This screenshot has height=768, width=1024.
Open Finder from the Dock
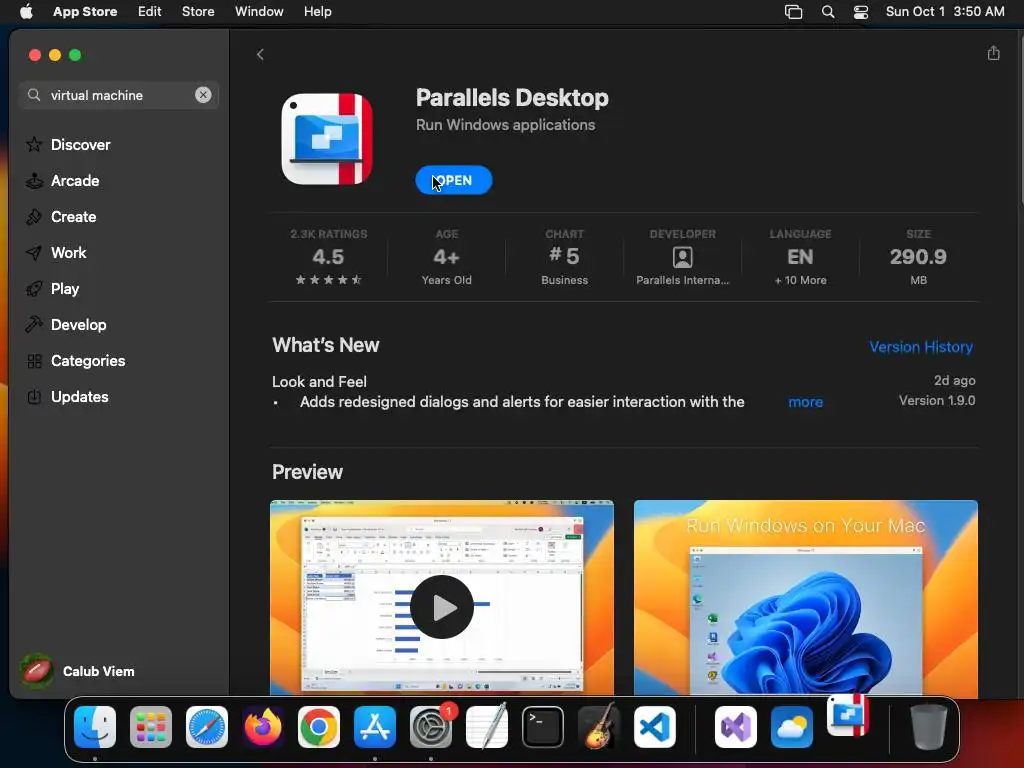(x=95, y=727)
